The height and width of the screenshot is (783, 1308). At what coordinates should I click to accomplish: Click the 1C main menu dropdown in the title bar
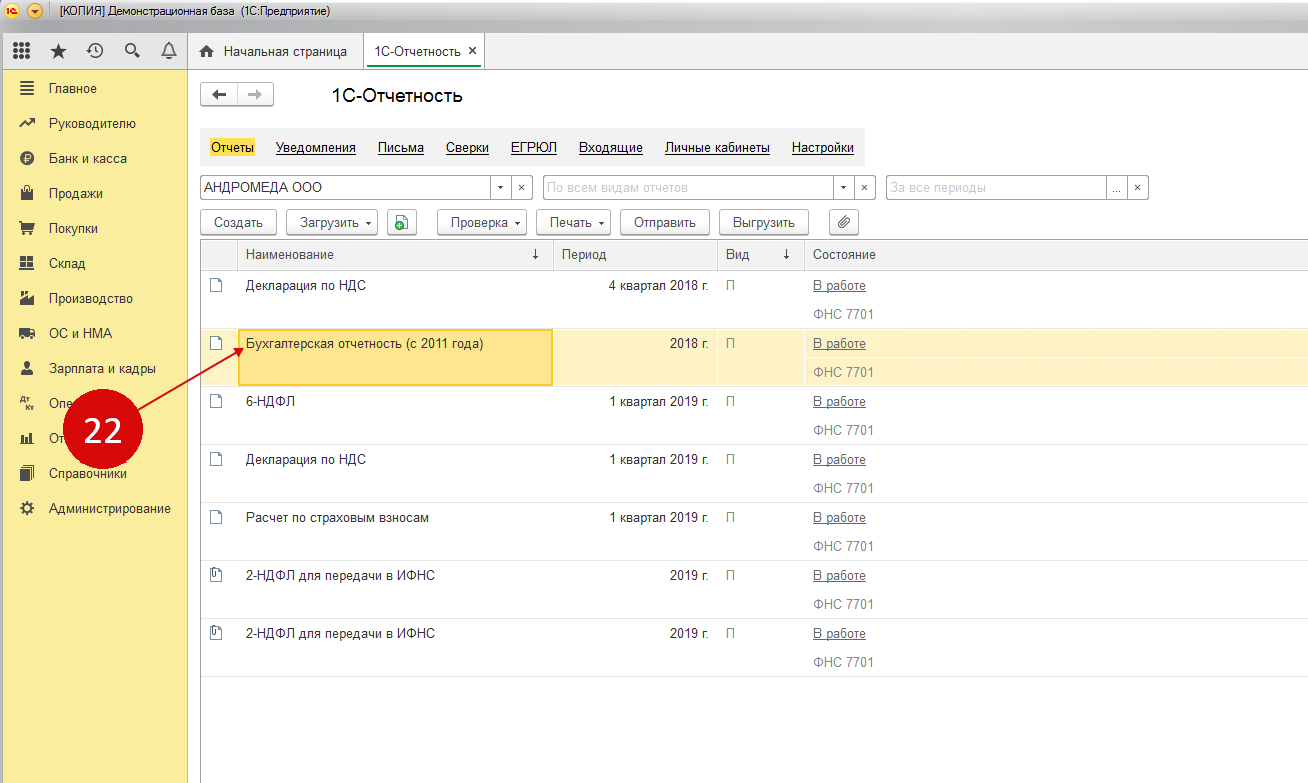(x=35, y=11)
